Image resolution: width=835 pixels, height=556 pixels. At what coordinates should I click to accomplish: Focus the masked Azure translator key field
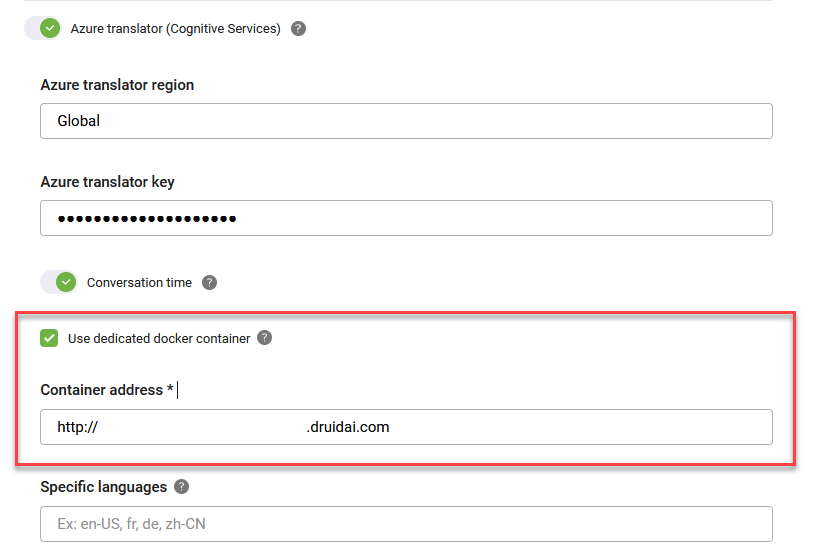tap(406, 218)
